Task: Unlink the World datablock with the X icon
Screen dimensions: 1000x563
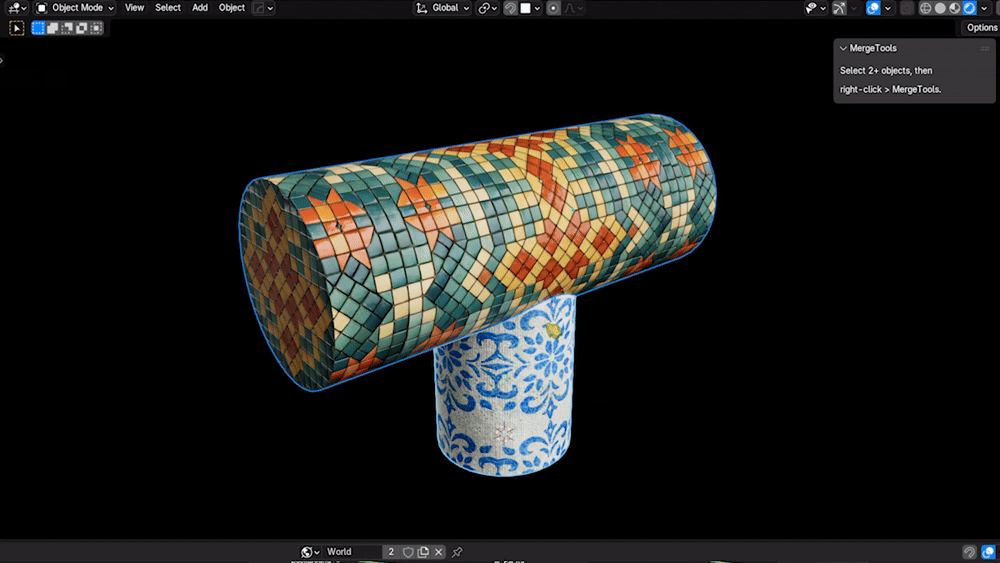Action: coord(439,552)
